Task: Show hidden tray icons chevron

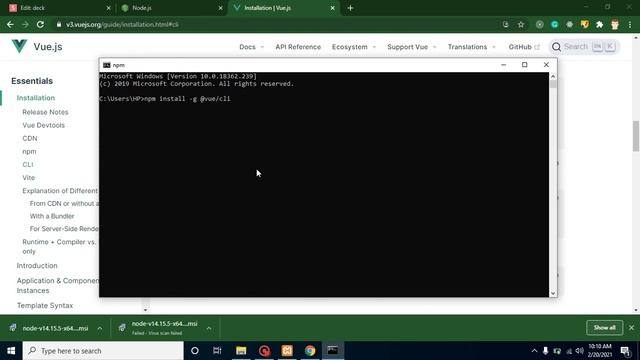Action: (x=534, y=351)
